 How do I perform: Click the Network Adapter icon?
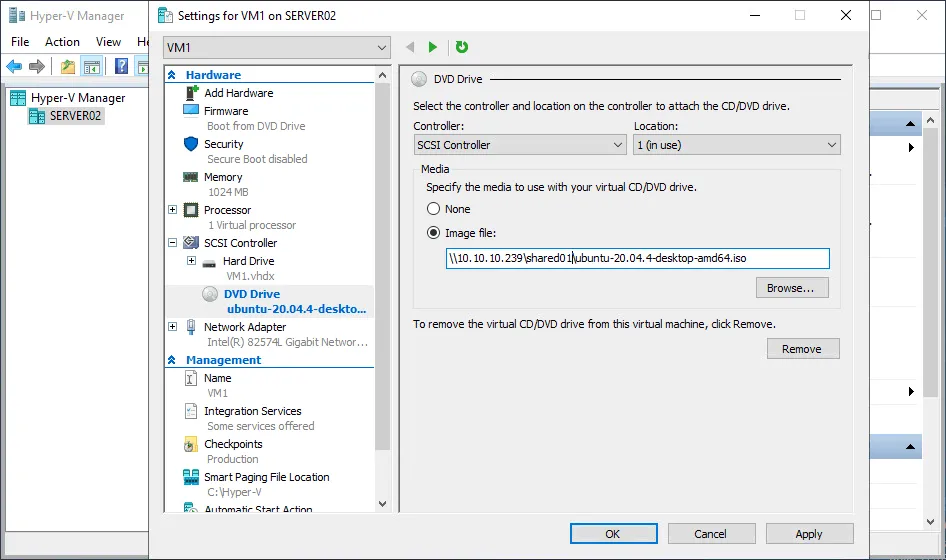[191, 327]
